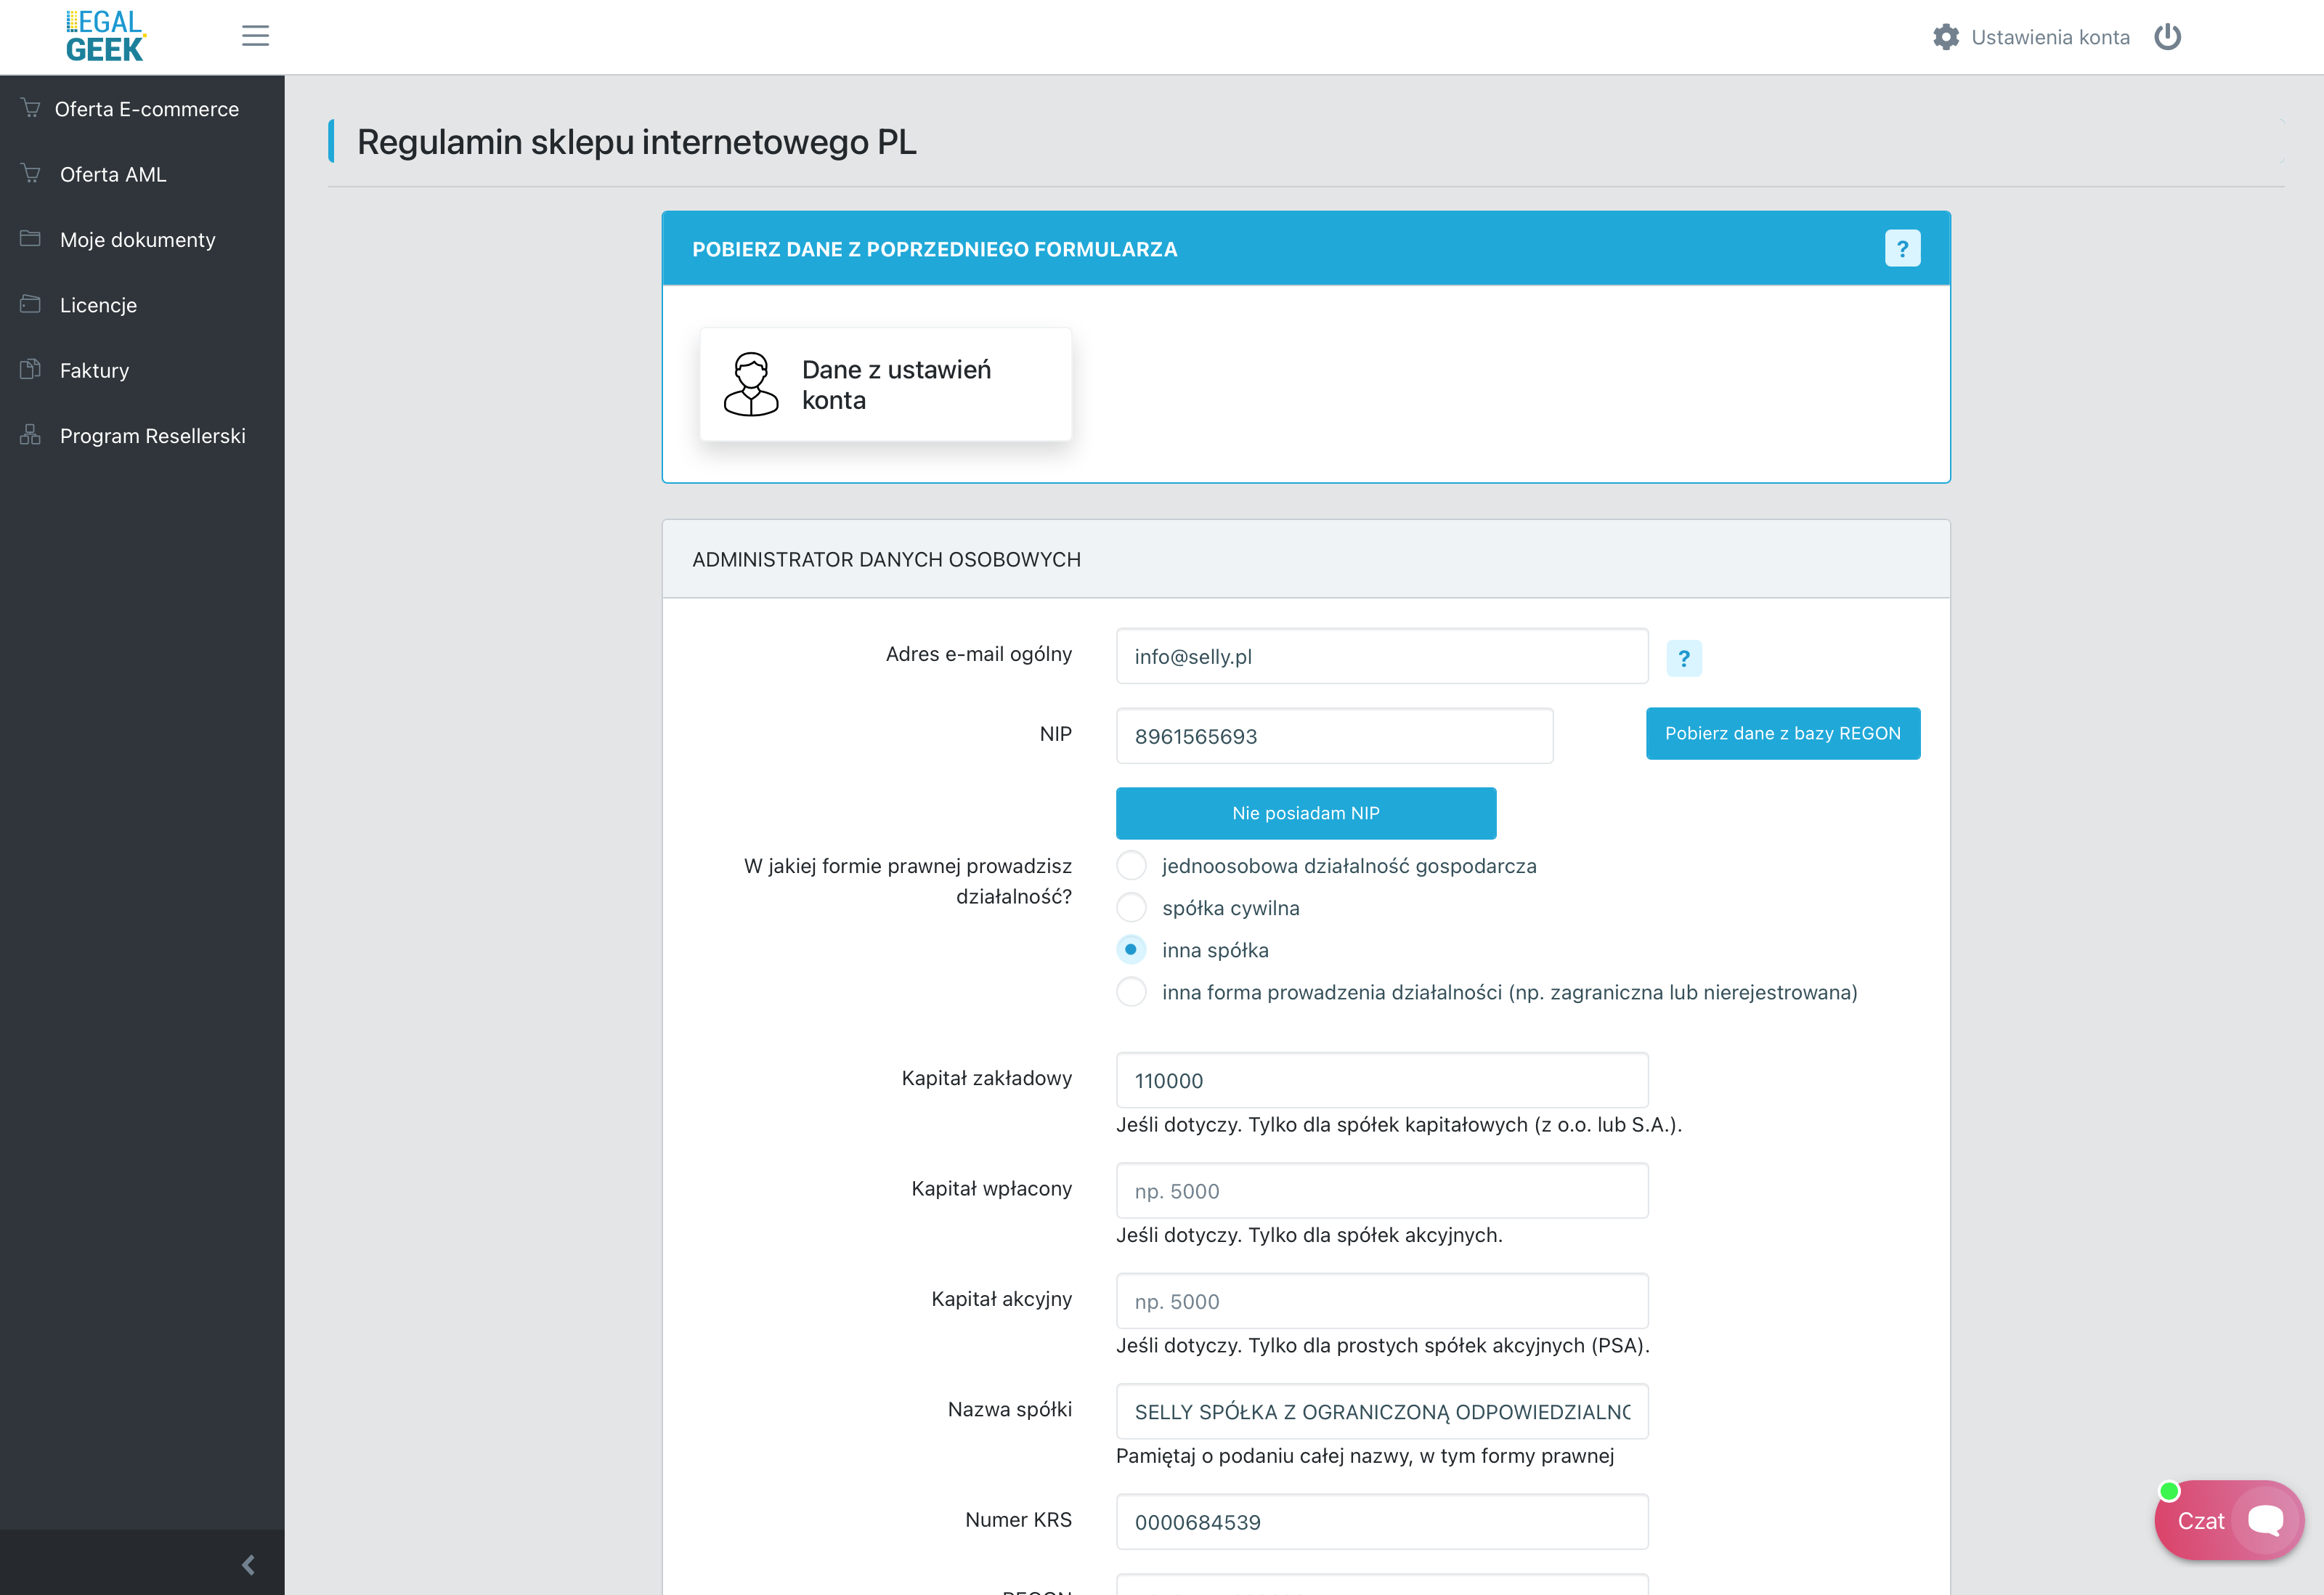Open Faktury in the sidebar
The image size is (2324, 1595).
pyautogui.click(x=94, y=371)
